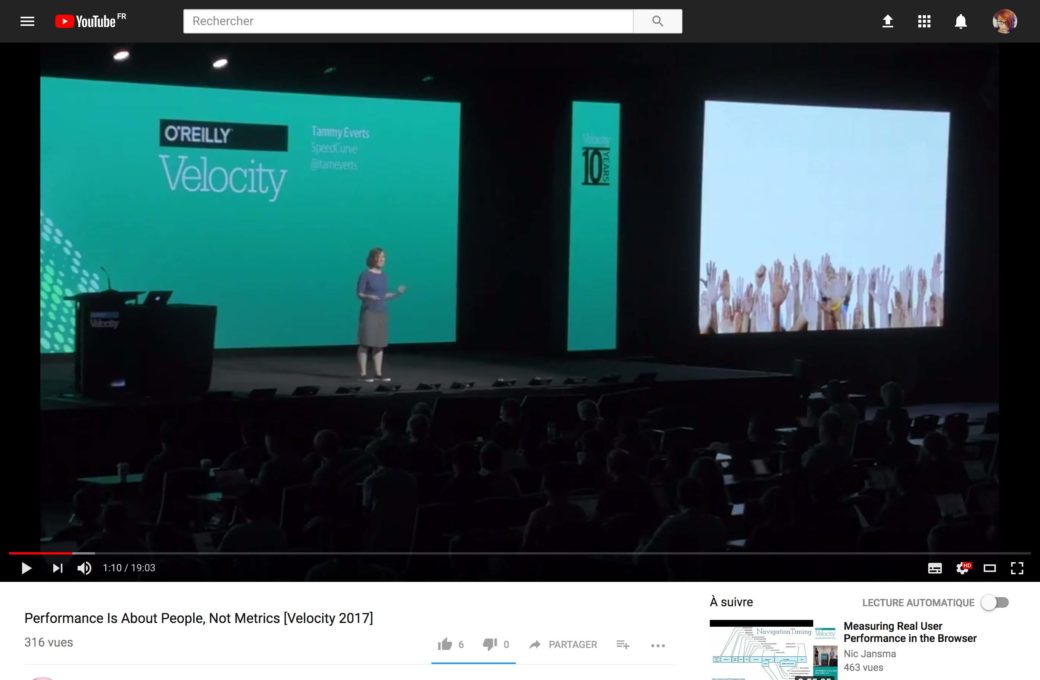Click in the Rechercher search field
The image size is (1040, 680).
[408, 21]
